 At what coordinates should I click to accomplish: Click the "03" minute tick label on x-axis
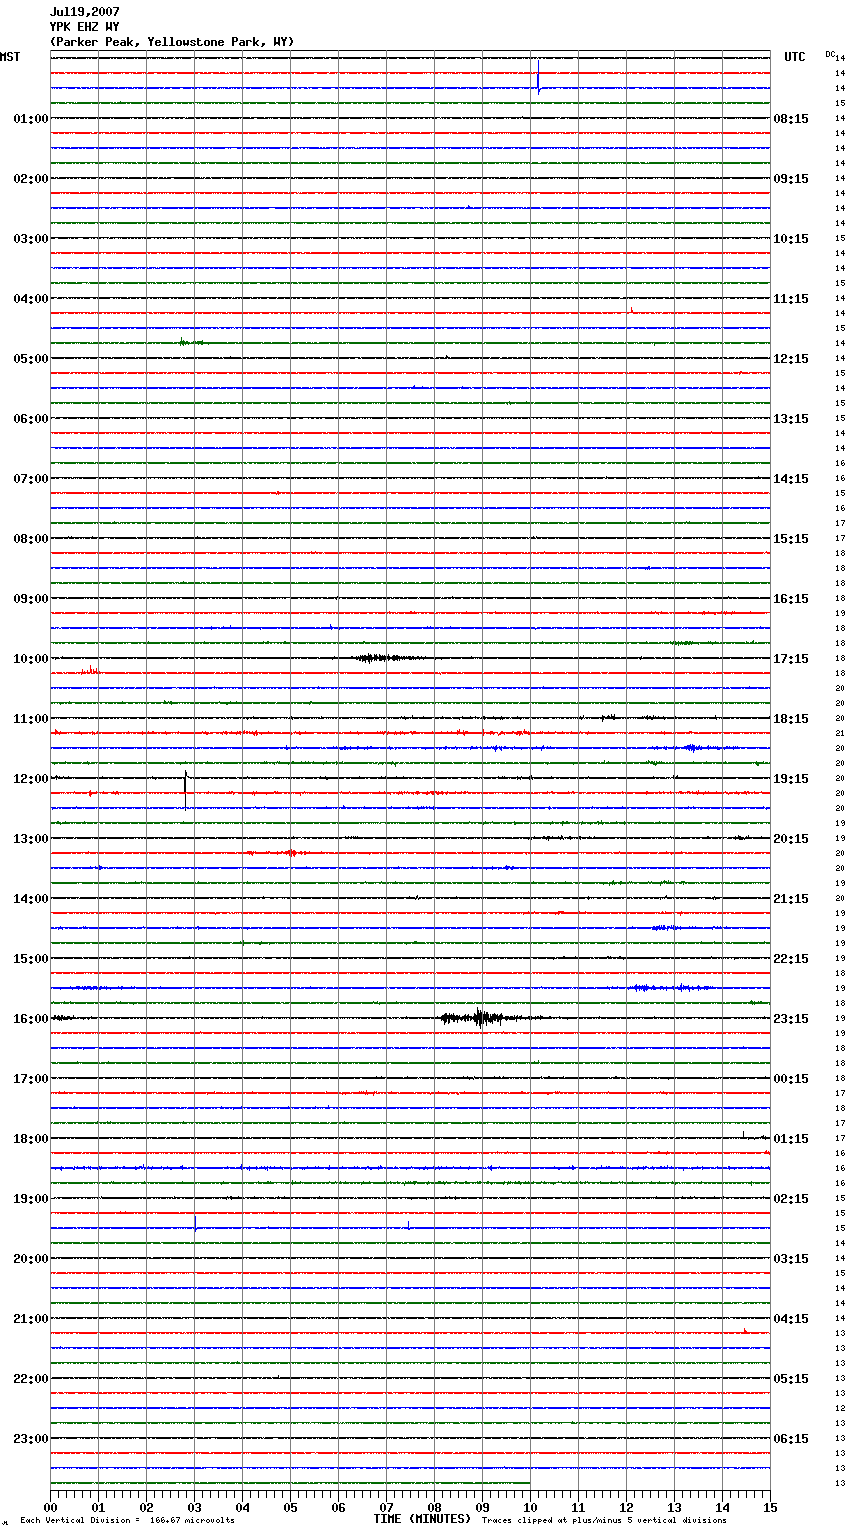[x=195, y=1507]
